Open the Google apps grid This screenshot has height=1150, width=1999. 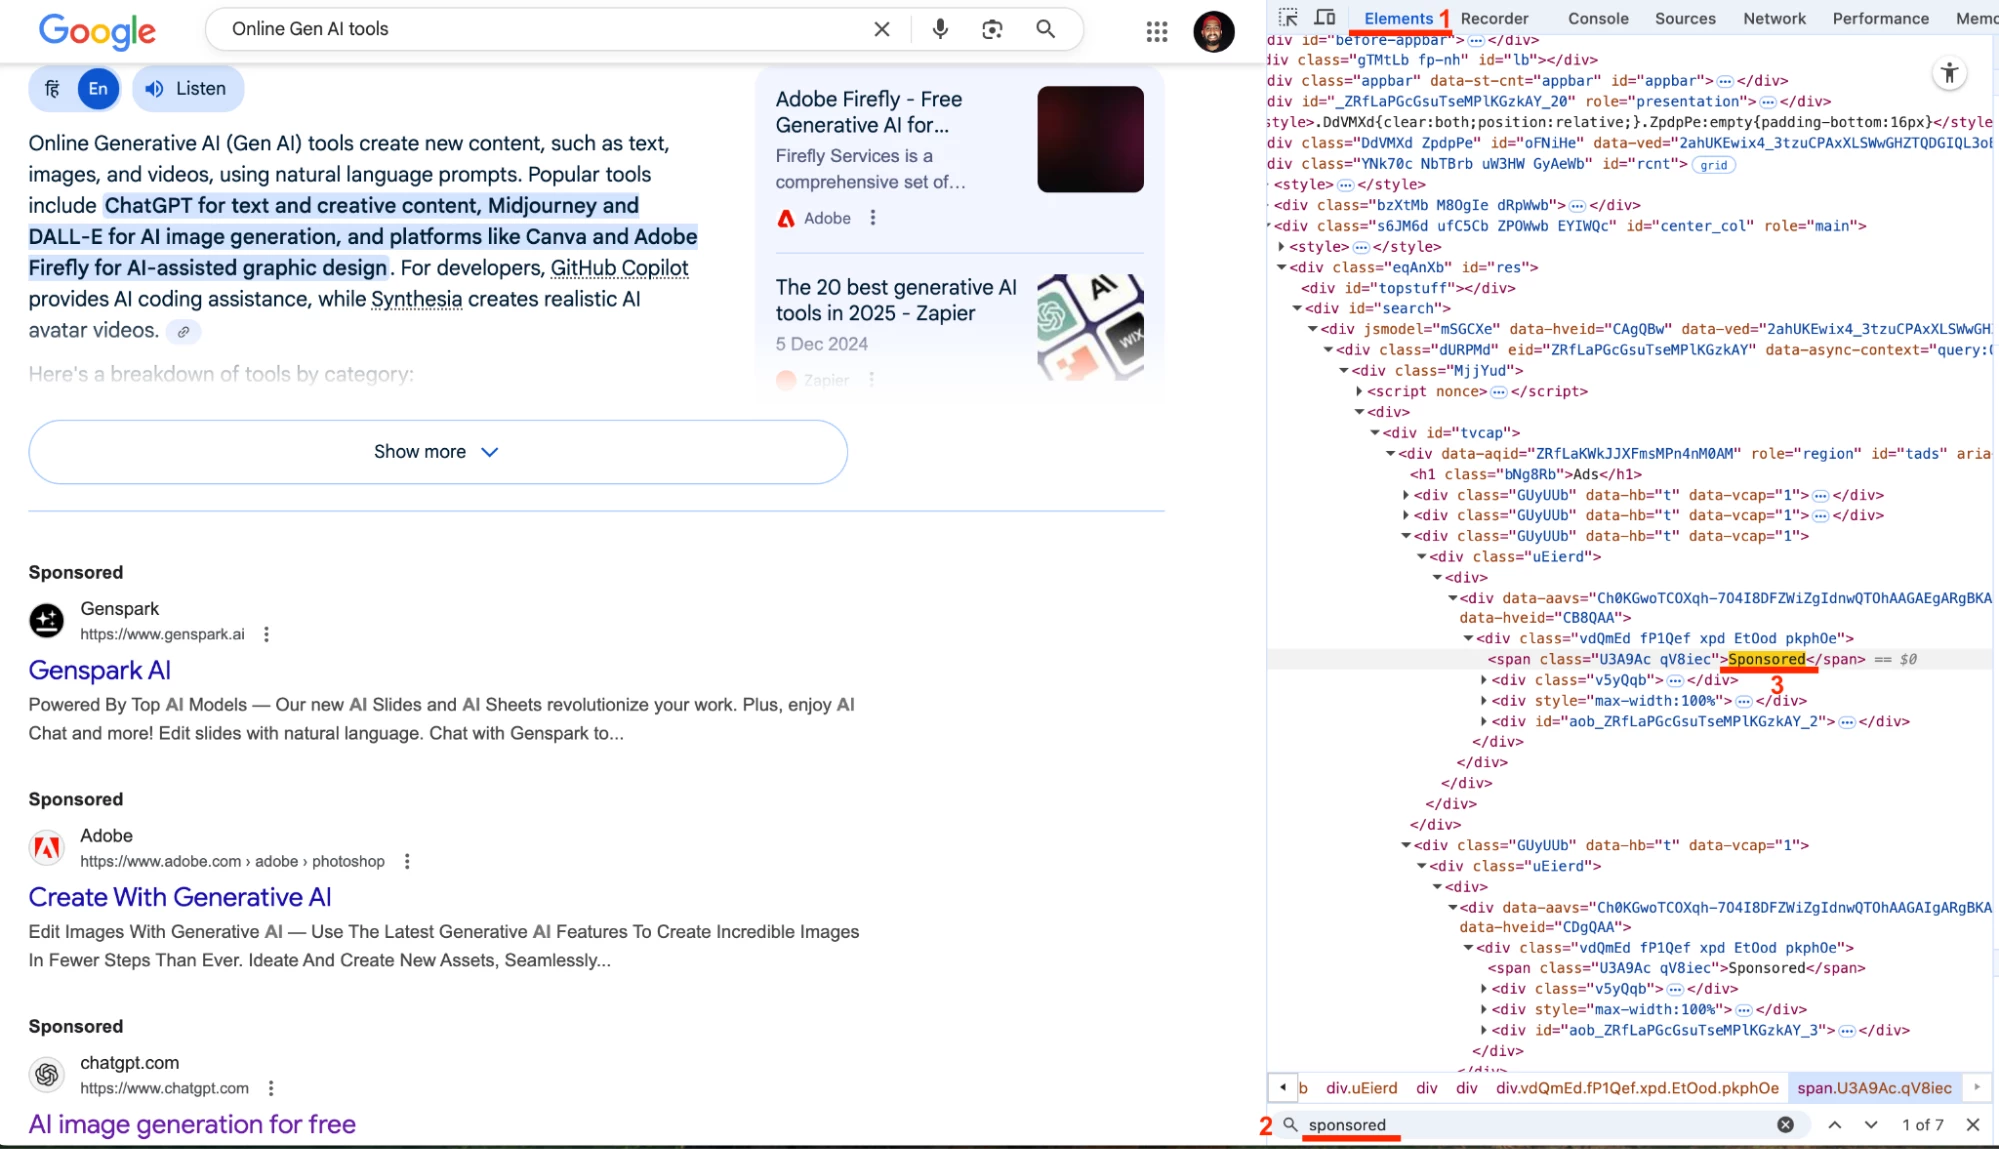click(1157, 32)
